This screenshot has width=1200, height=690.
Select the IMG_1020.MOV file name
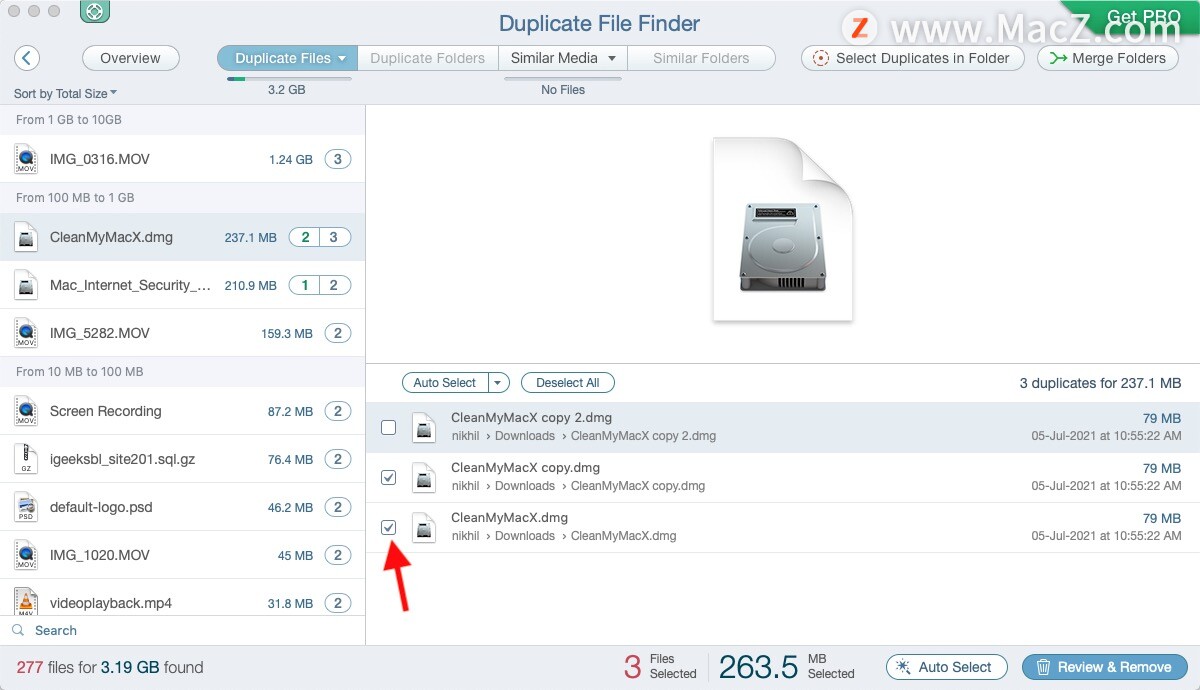tap(100, 556)
